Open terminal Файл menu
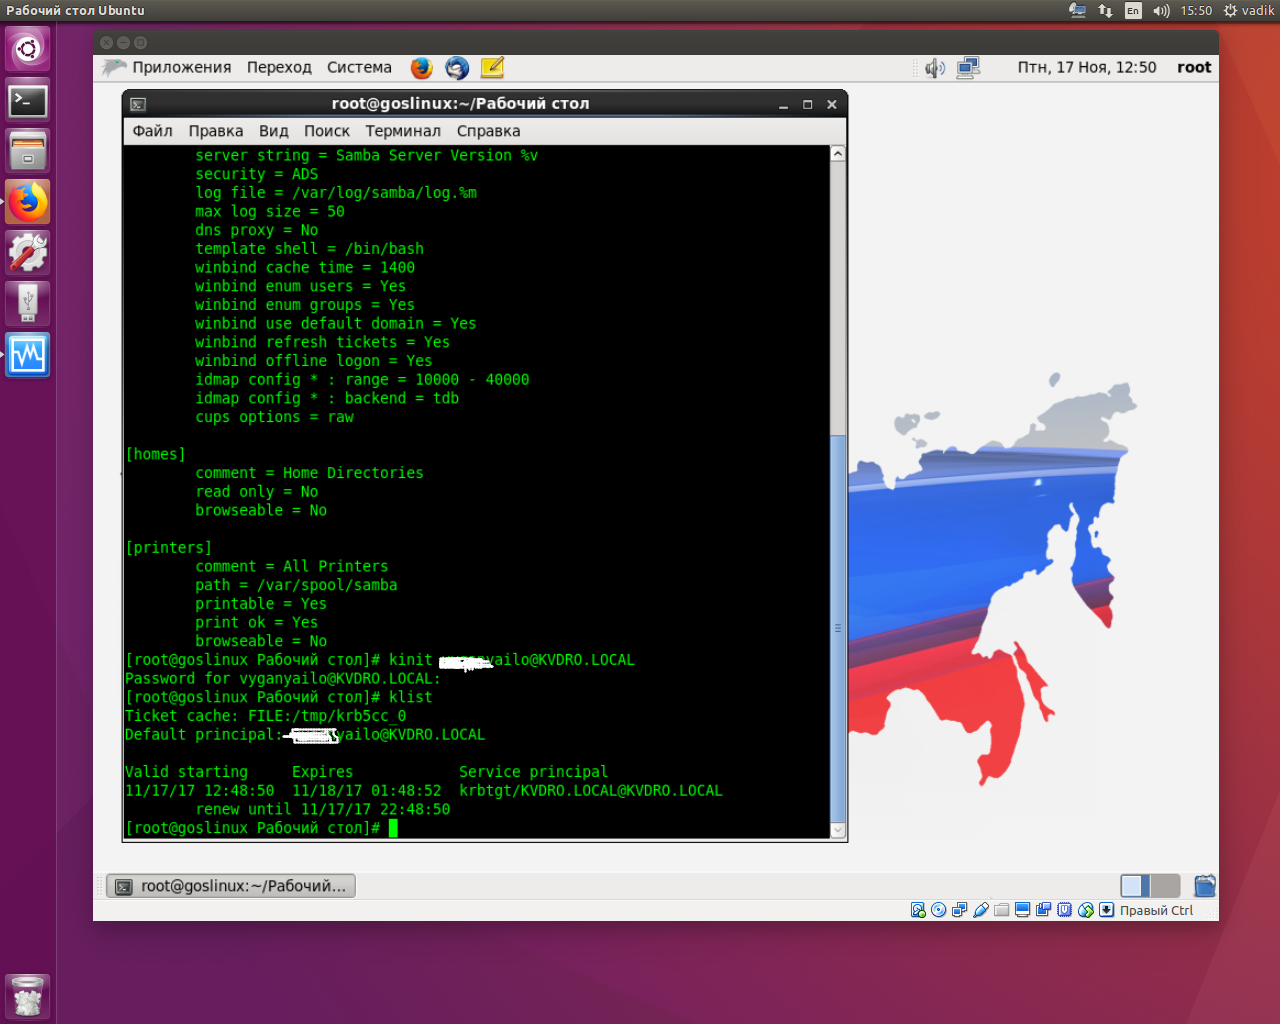The width and height of the screenshot is (1280, 1024). click(152, 131)
